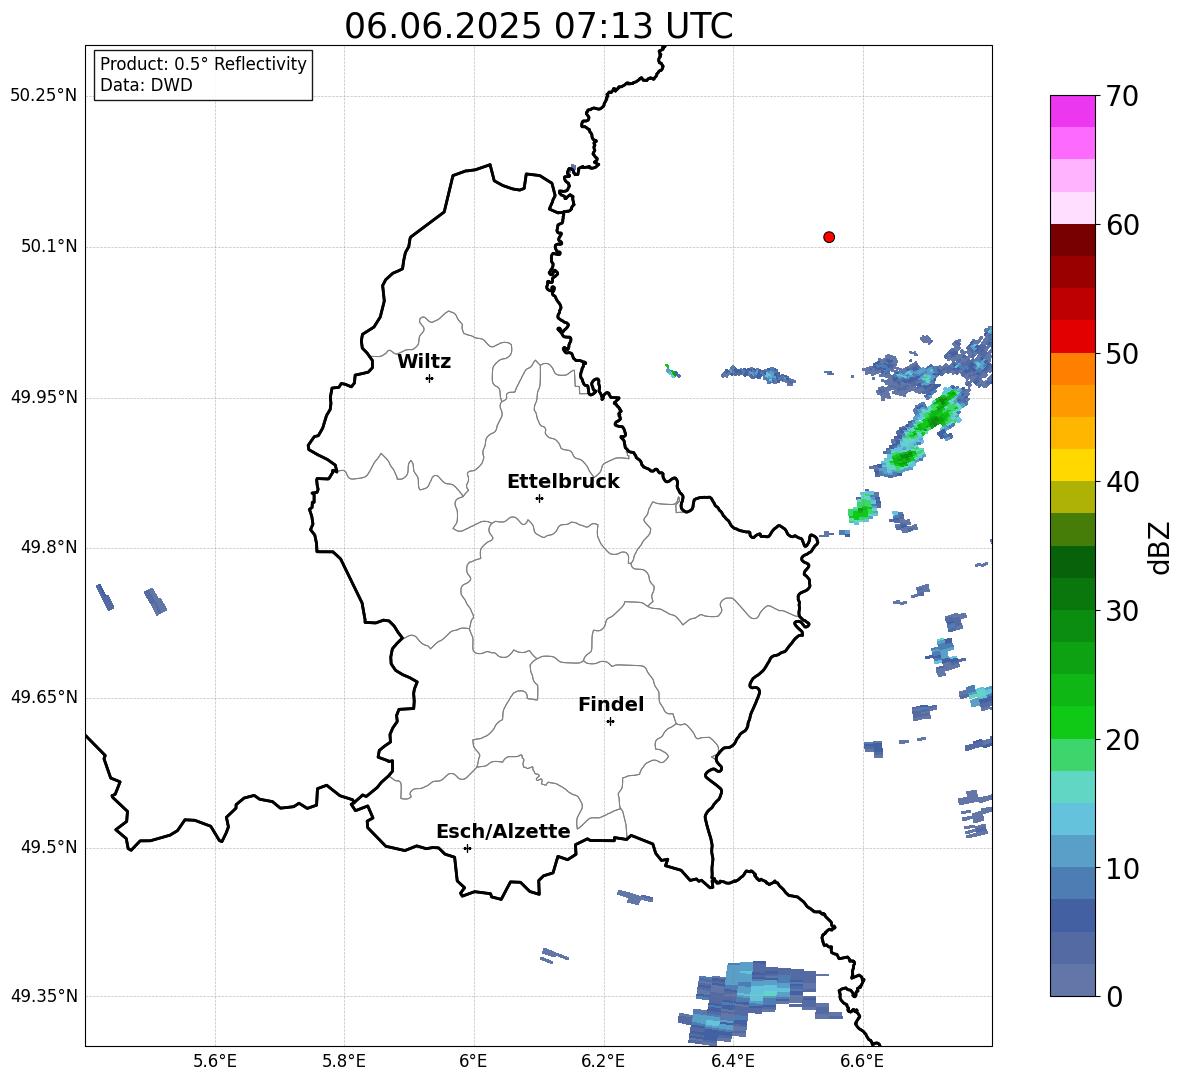Click the 49.35°N latitude label
This screenshot has height=1081, width=1184.
(44, 996)
